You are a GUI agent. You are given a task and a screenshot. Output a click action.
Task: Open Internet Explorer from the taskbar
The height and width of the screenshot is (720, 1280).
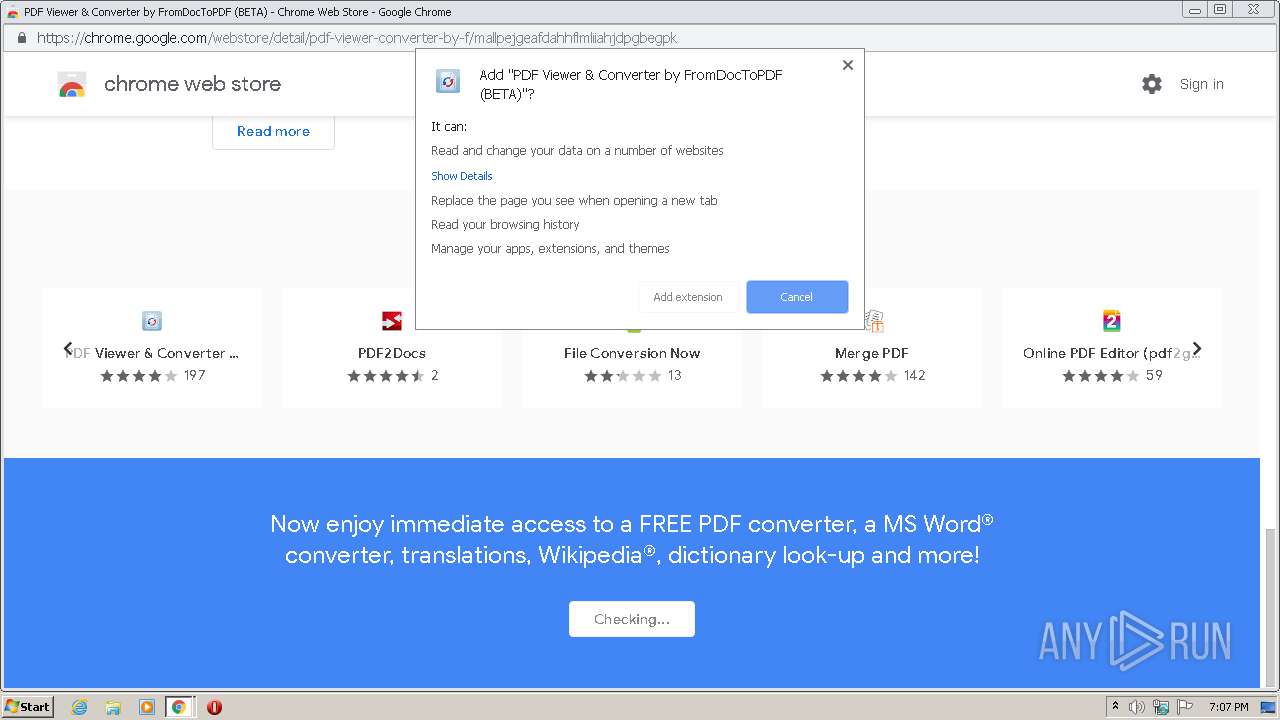pos(80,707)
